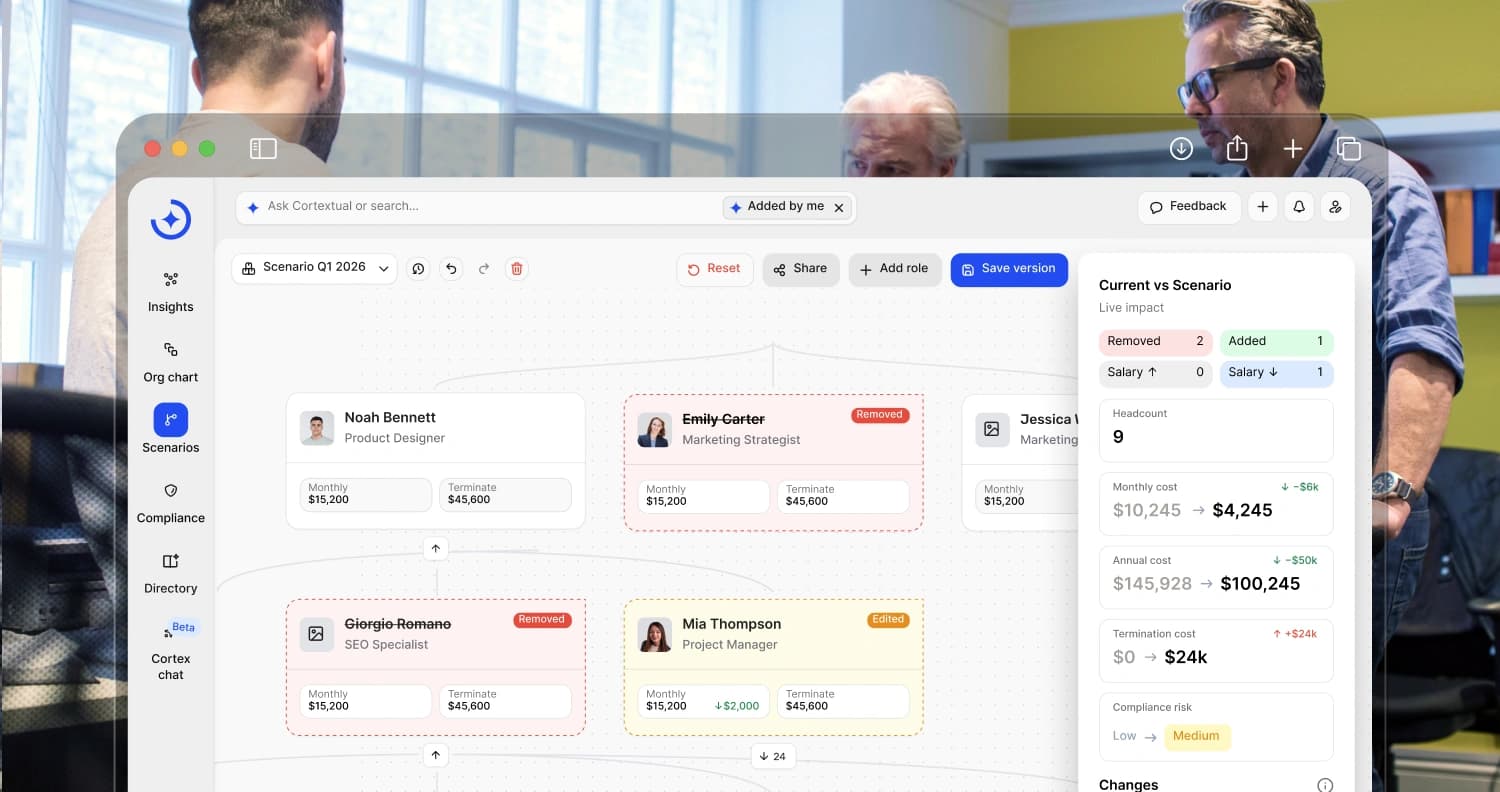
Task: Open a new browser tab with plus
Action: coord(1293,149)
